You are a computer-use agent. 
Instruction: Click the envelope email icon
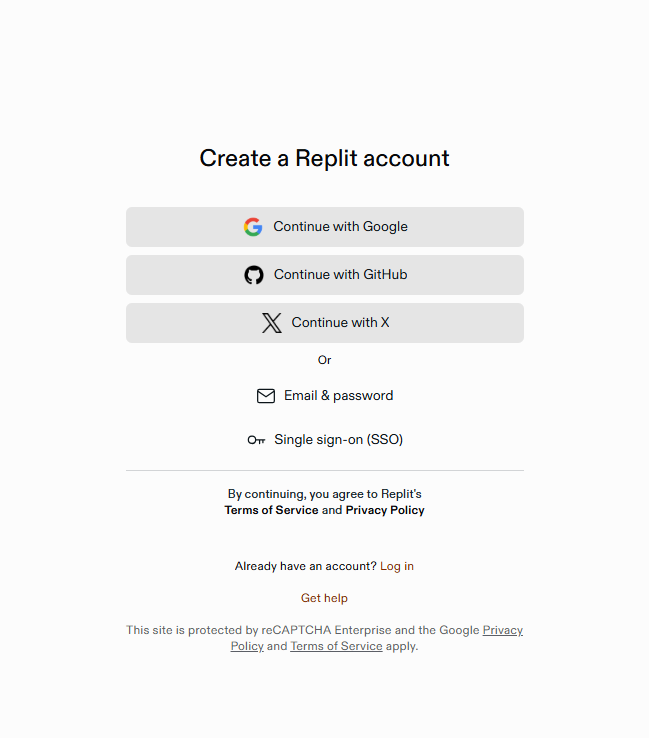coord(266,396)
